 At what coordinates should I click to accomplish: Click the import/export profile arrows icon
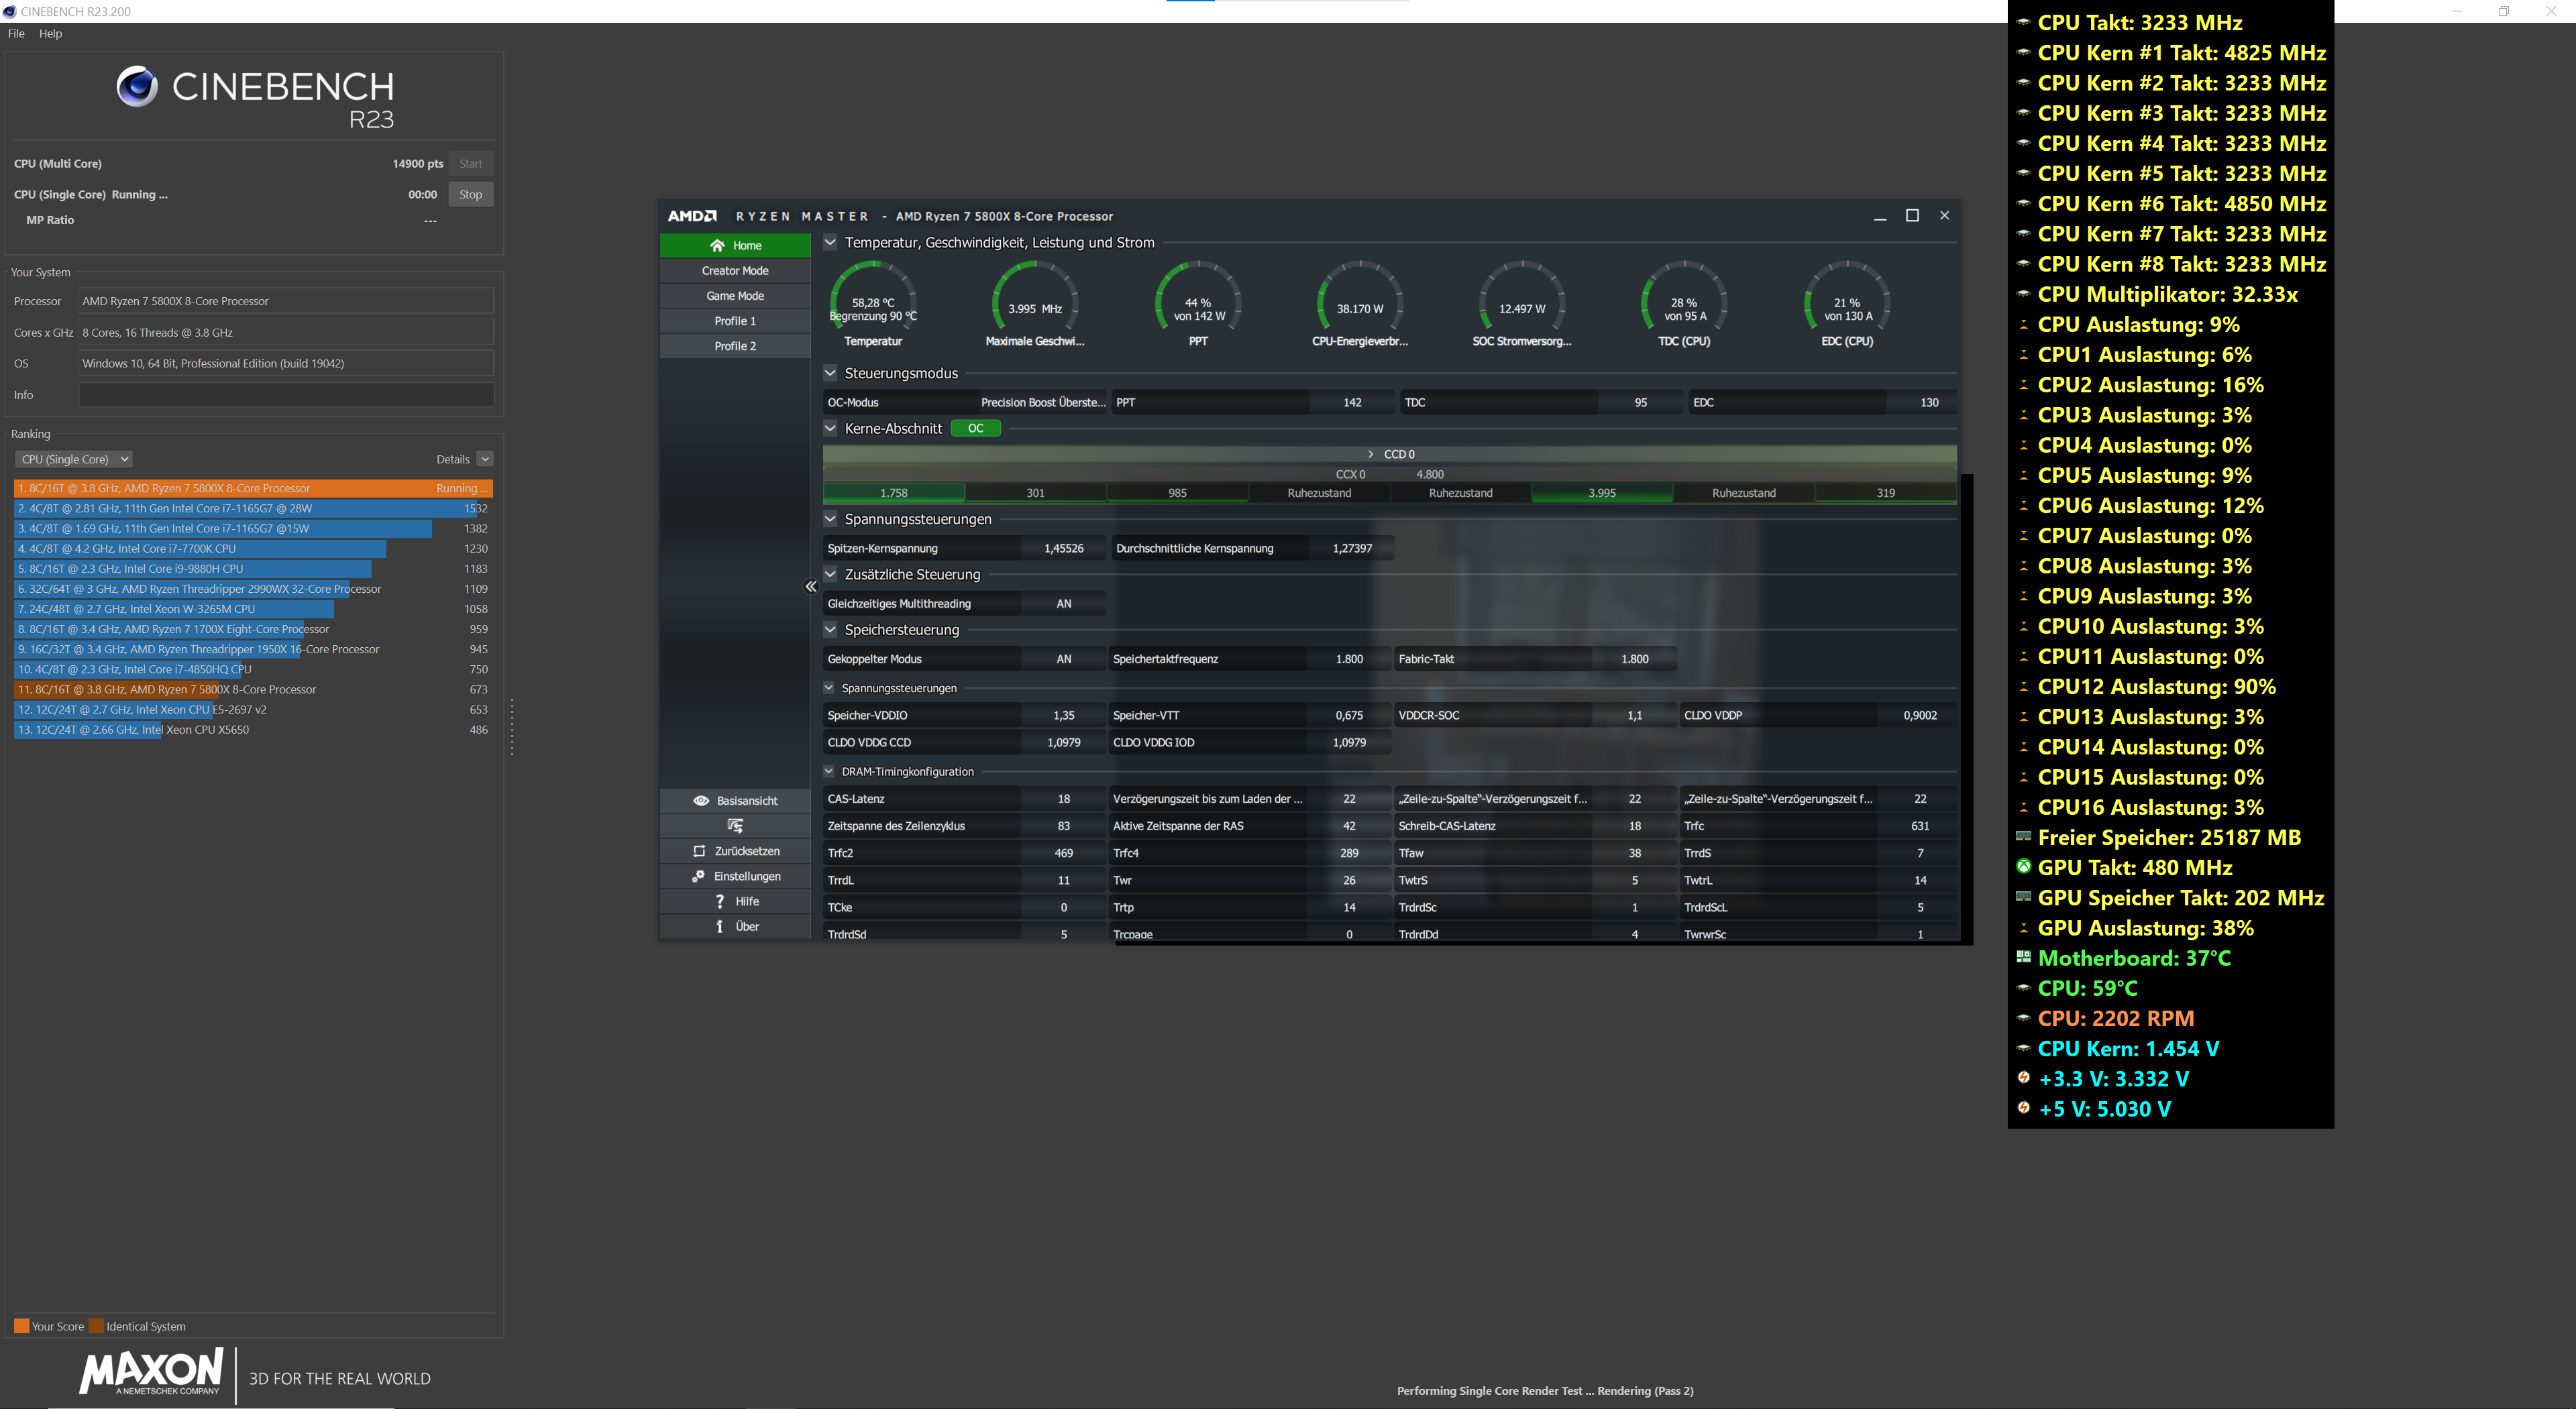click(735, 826)
